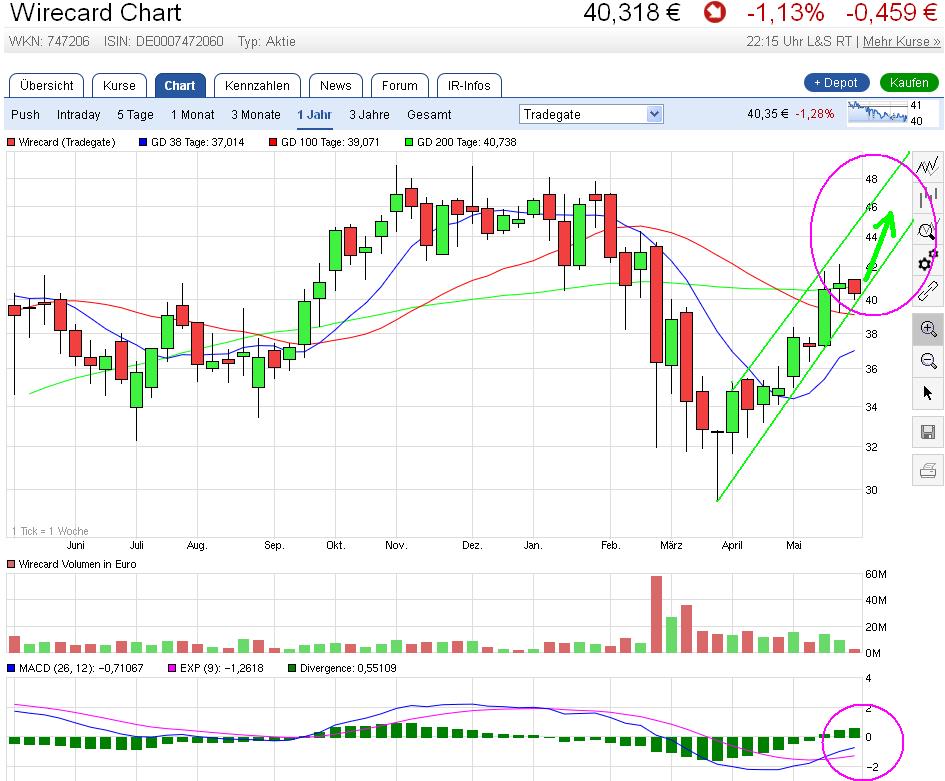
Task: Print the chart with printer icon
Action: [928, 470]
